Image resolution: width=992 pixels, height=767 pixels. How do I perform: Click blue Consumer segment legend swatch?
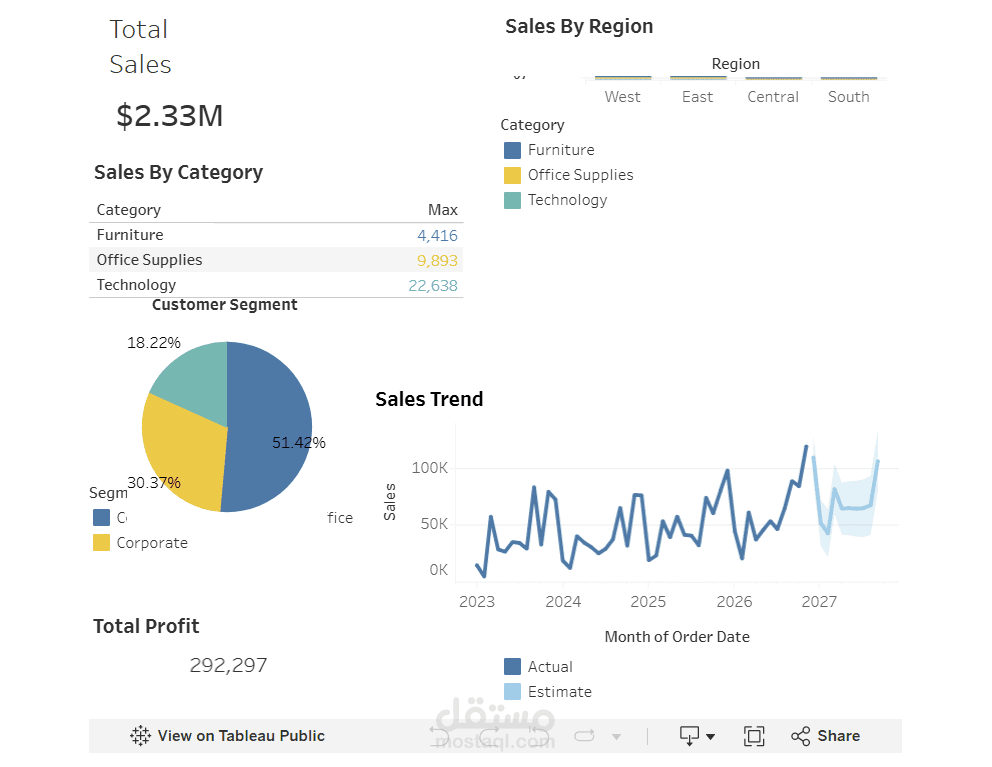101,518
